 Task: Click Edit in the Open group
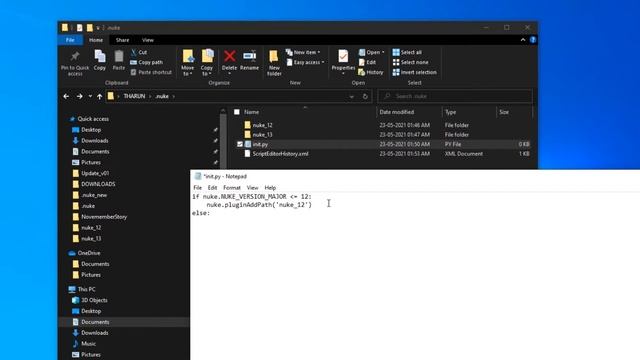[x=367, y=62]
